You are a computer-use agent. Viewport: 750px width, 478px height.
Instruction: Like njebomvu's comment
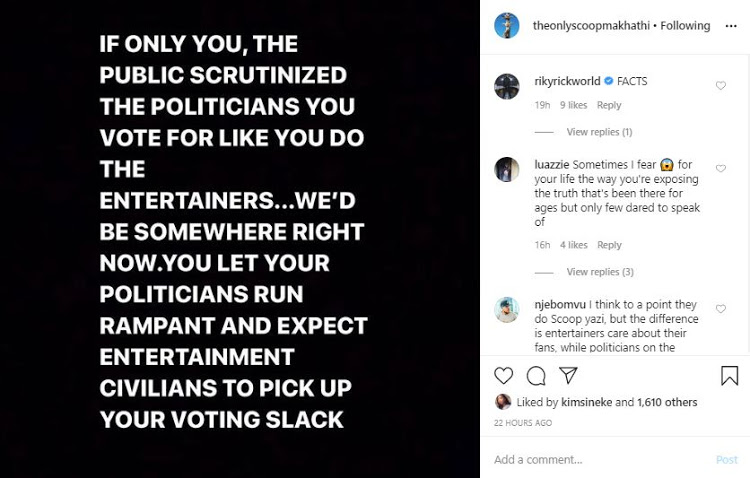point(720,309)
